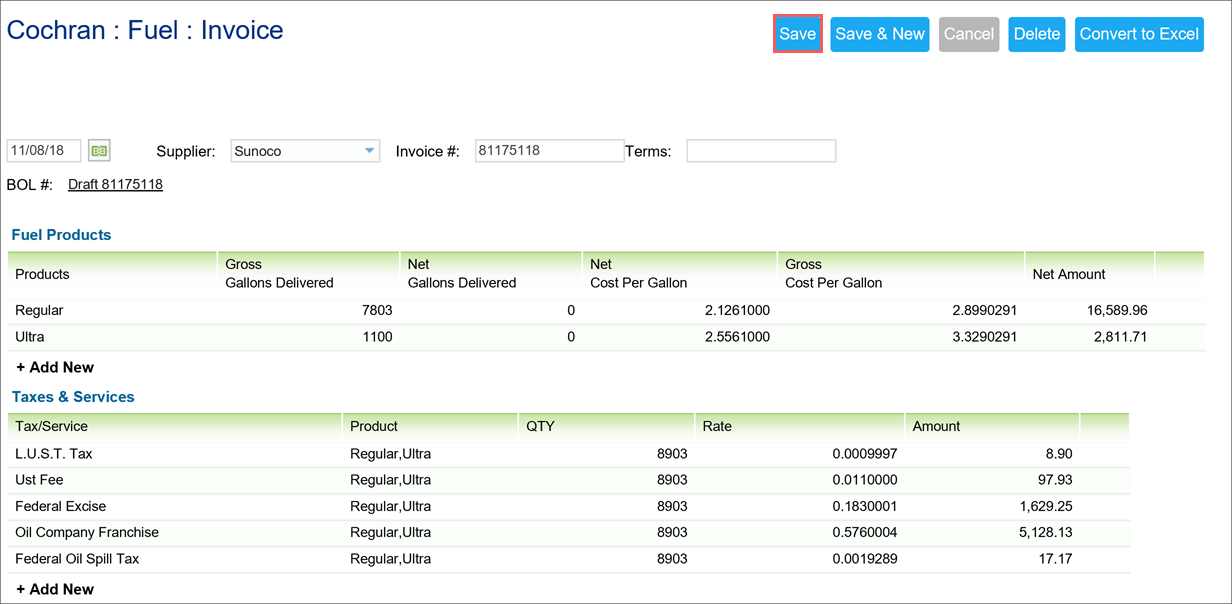Viewport: 1232px width, 604px height.
Task: Click Federal Excise rate 0.1830001
Action: (x=865, y=506)
